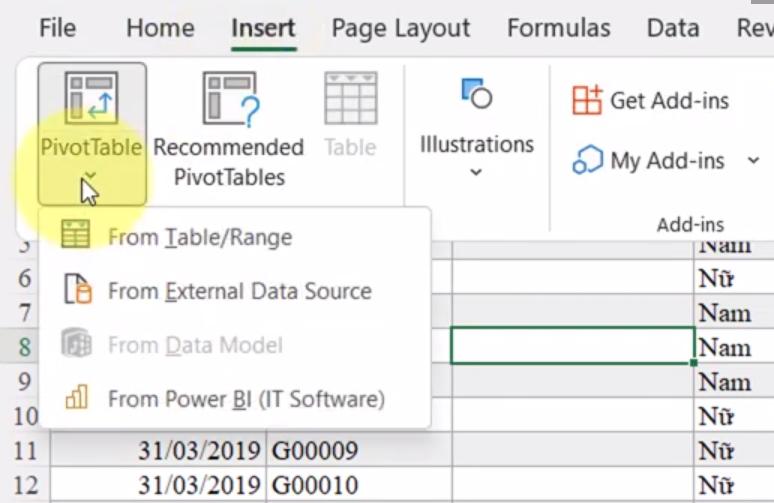774x503 pixels.
Task: Select the row 9 header
Action: tap(25, 382)
